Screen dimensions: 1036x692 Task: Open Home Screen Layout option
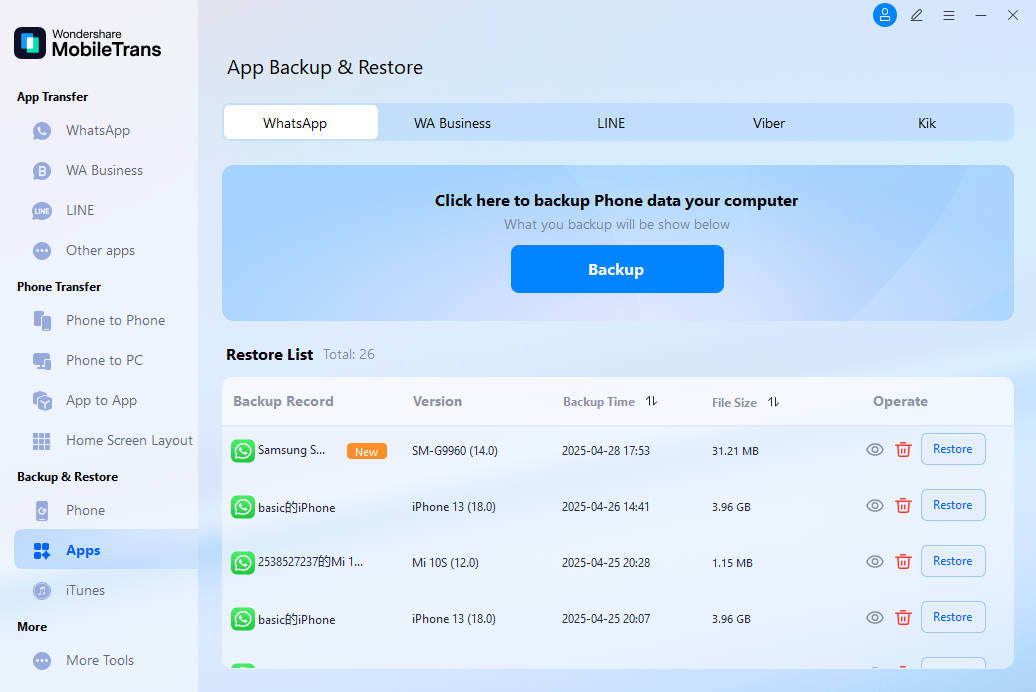[129, 440]
